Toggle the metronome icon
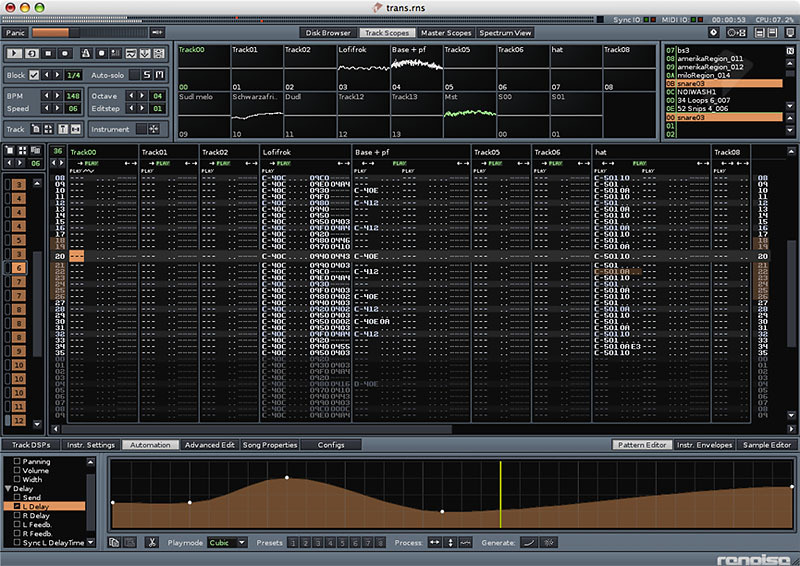800x566 pixels. coord(86,52)
